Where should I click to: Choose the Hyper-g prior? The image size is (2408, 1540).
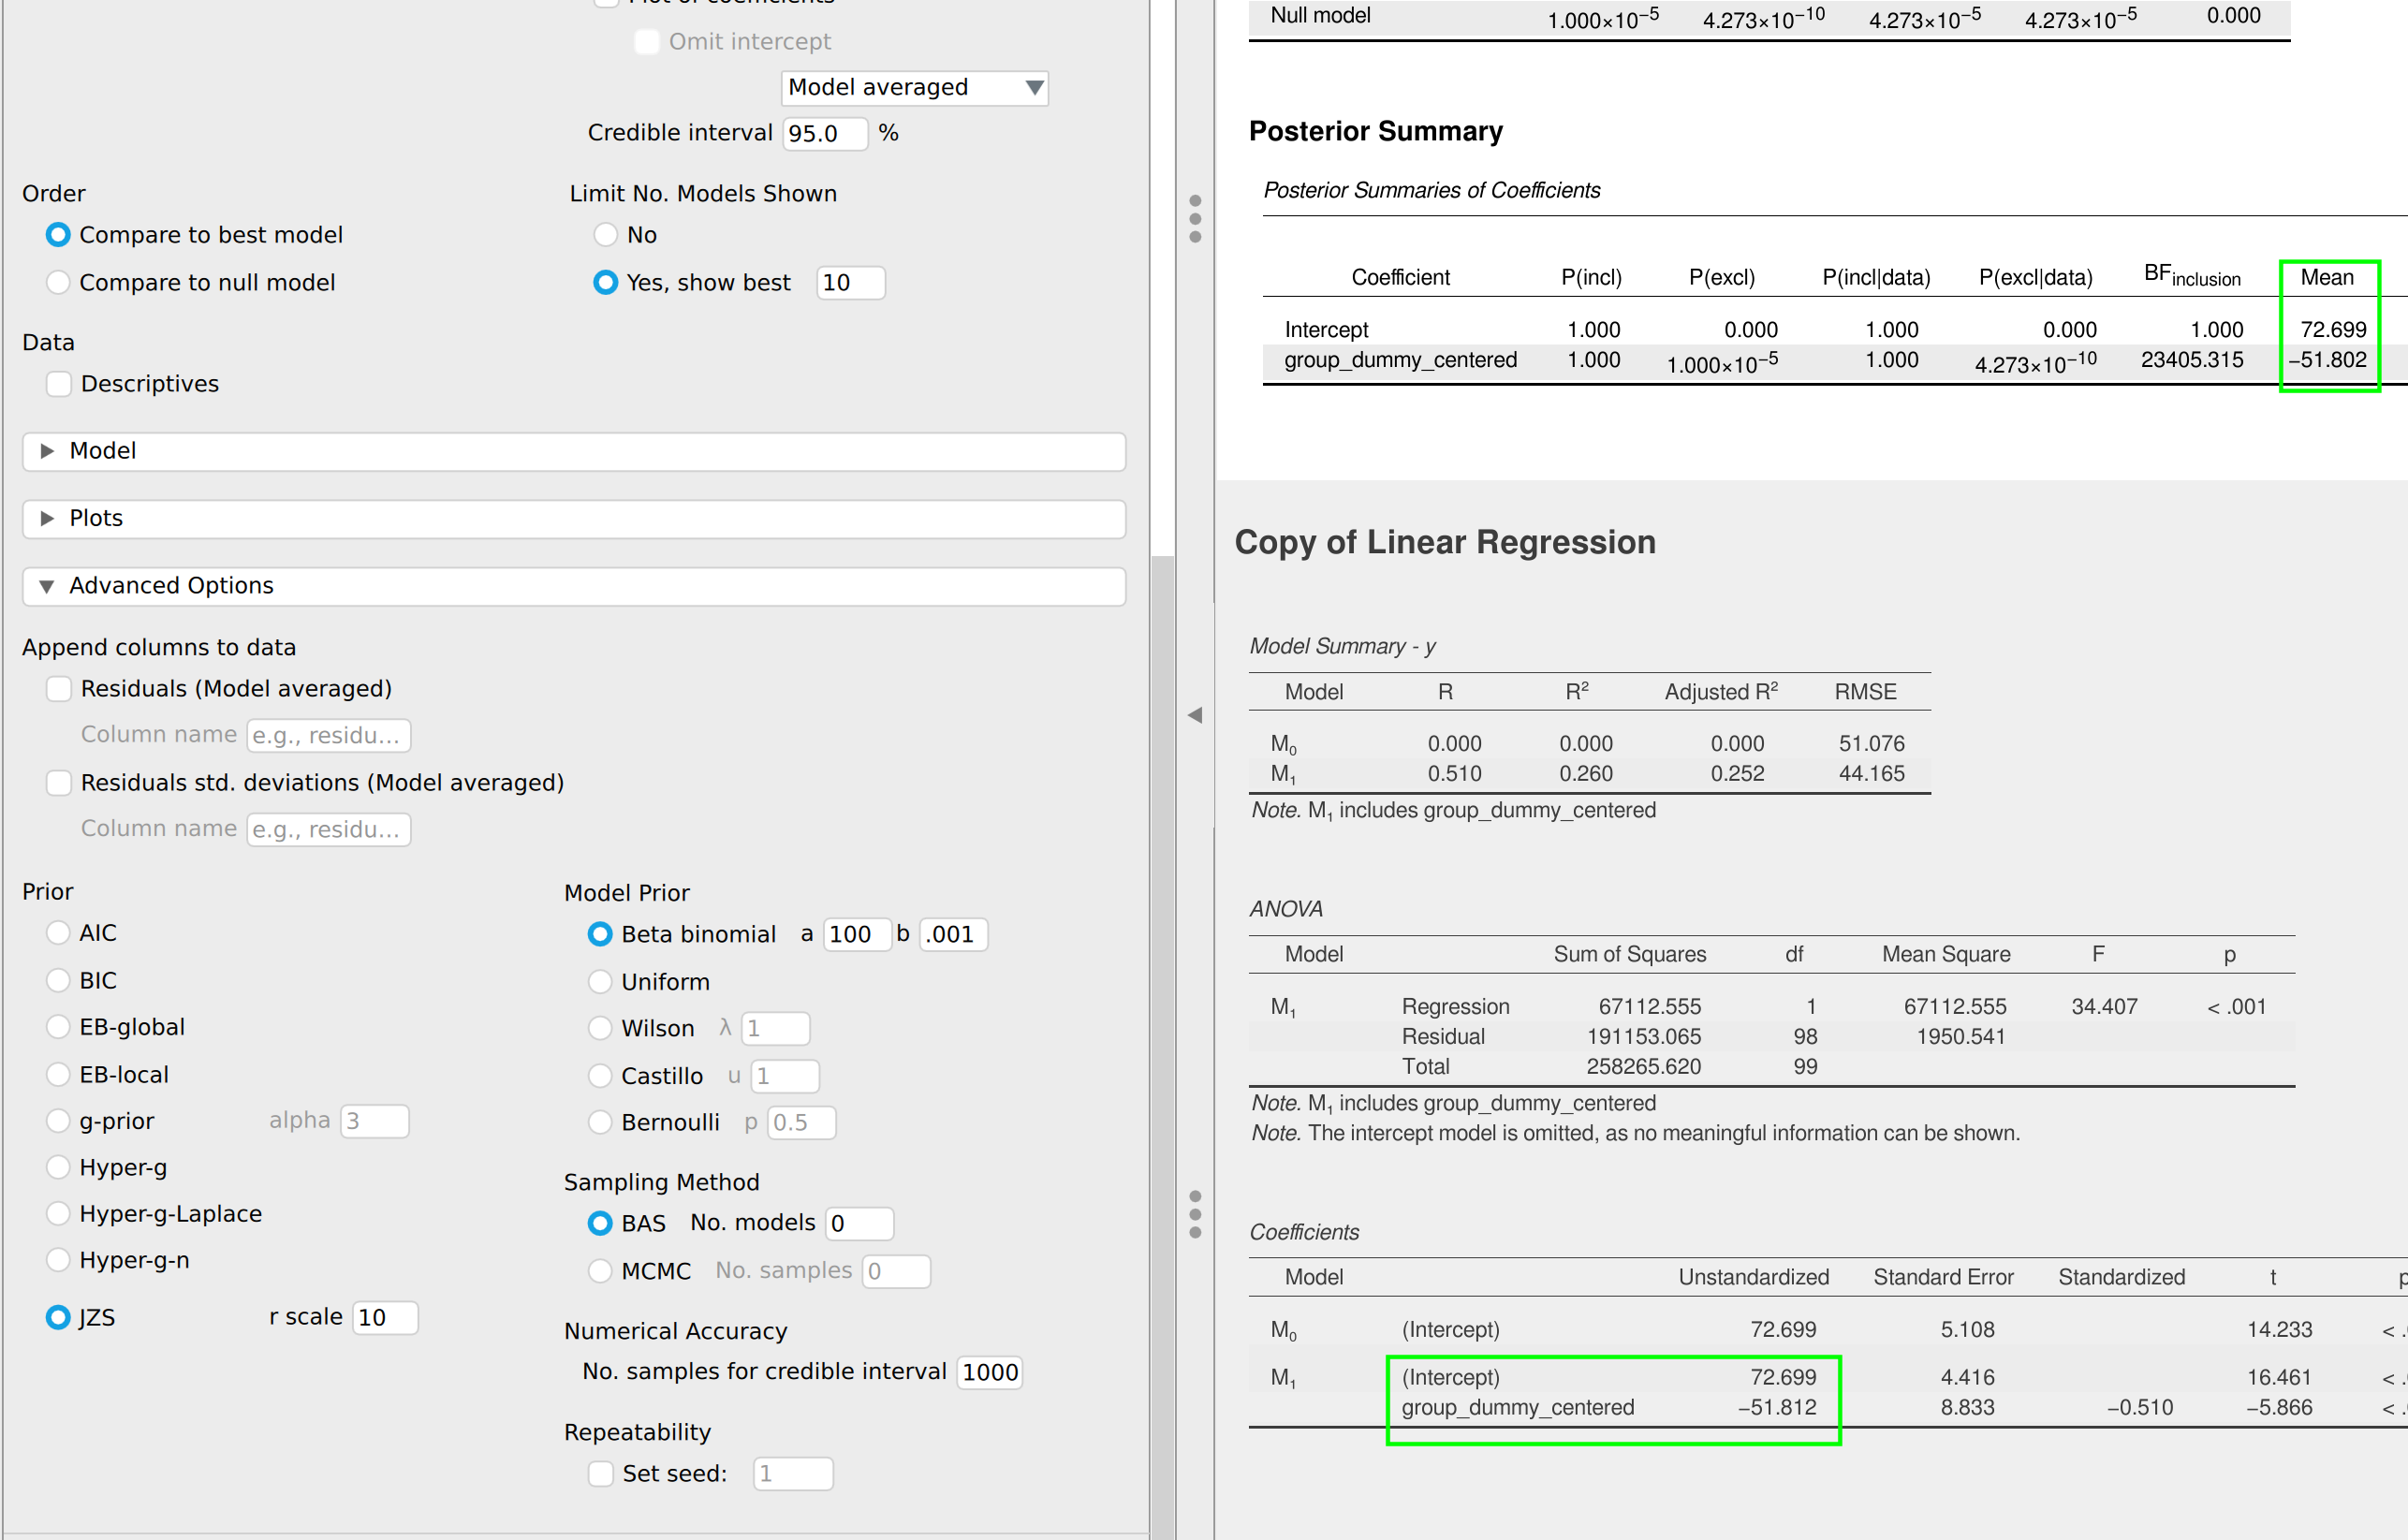[58, 1167]
